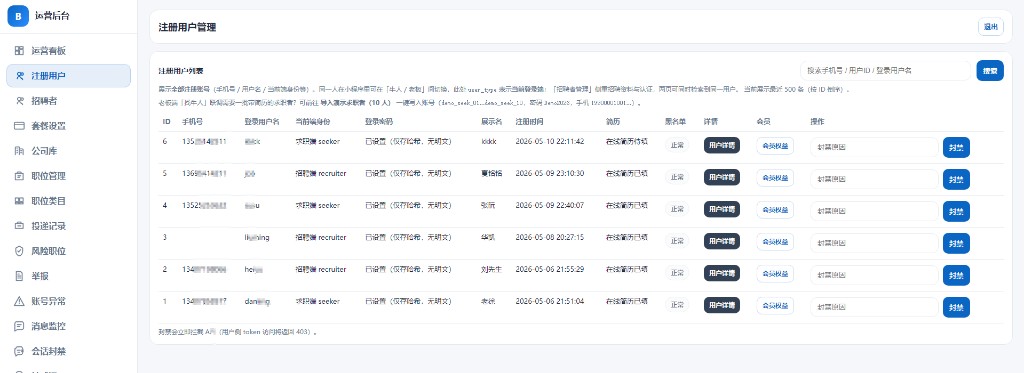Click 封禁 button in row ID 3
This screenshot has height=373, width=1024.
(956, 243)
